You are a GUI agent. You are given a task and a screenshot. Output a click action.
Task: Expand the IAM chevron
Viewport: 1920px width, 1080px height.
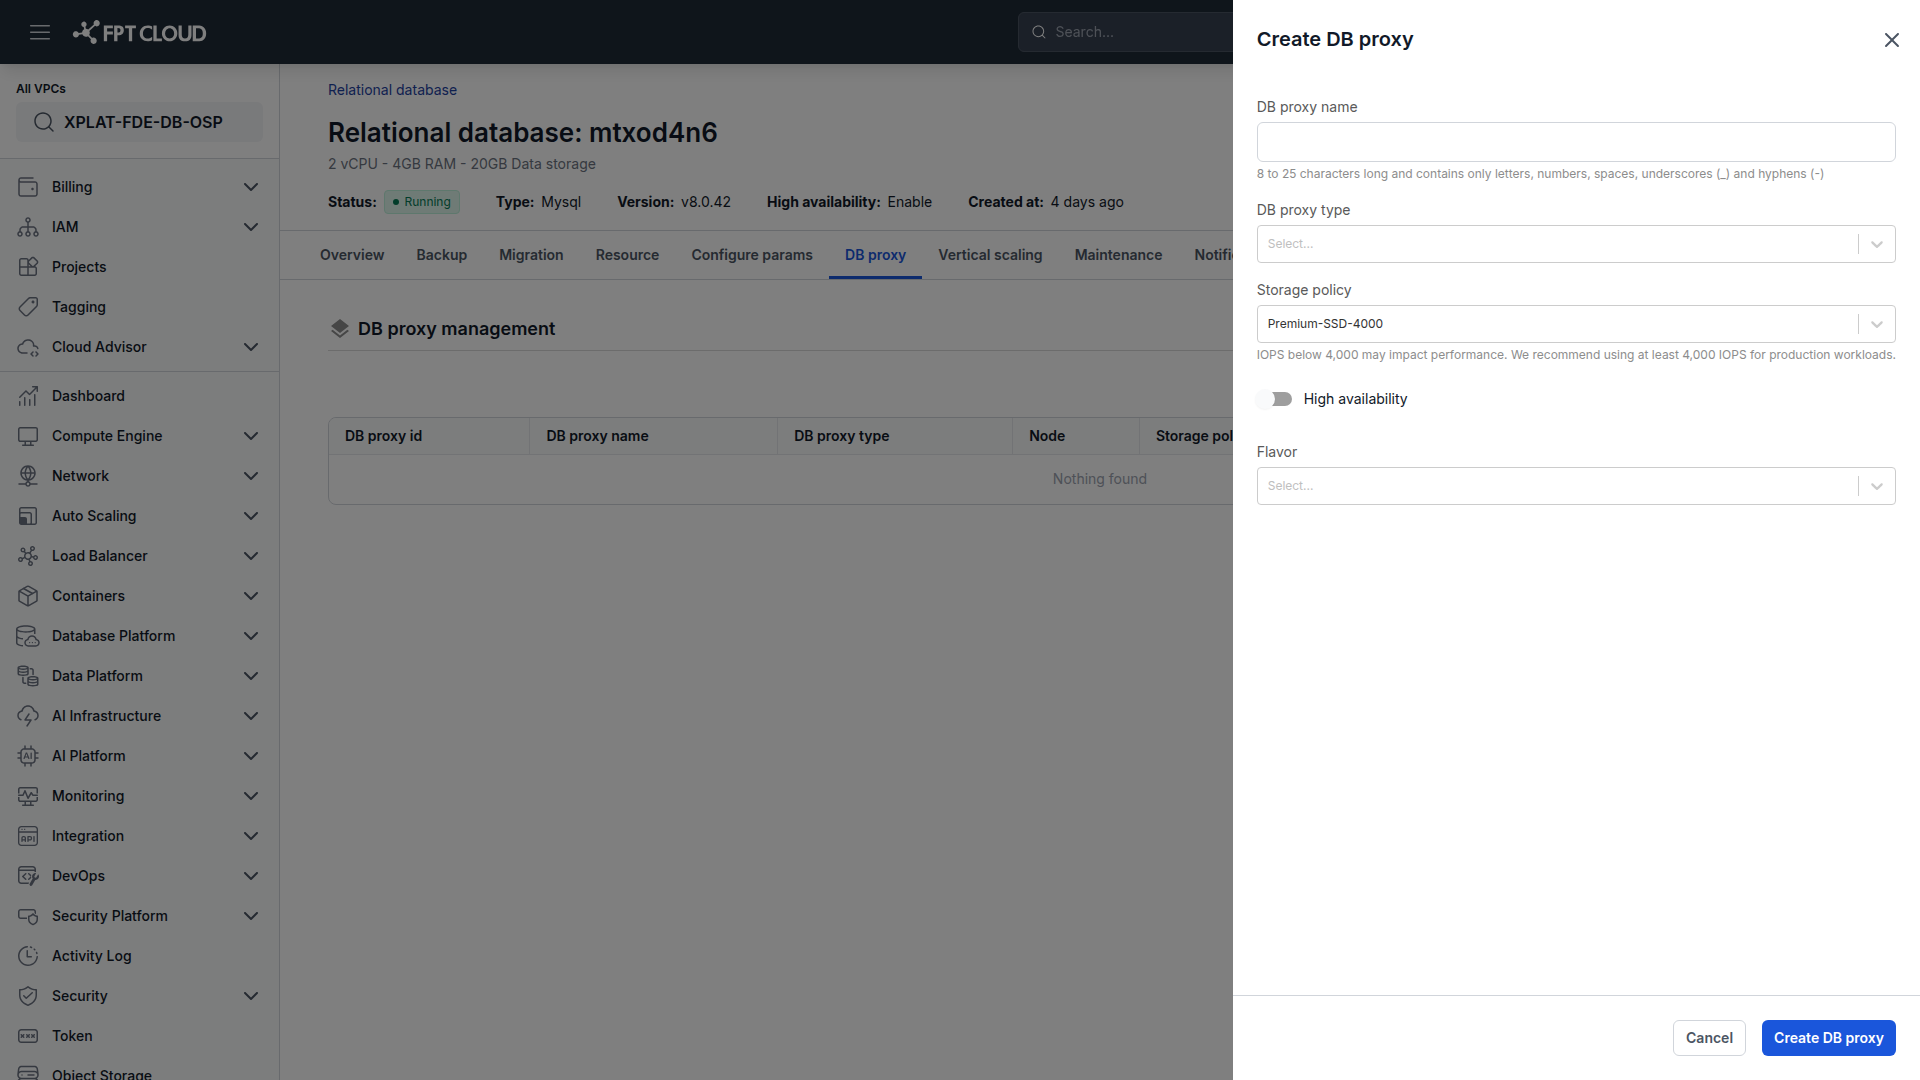click(251, 227)
